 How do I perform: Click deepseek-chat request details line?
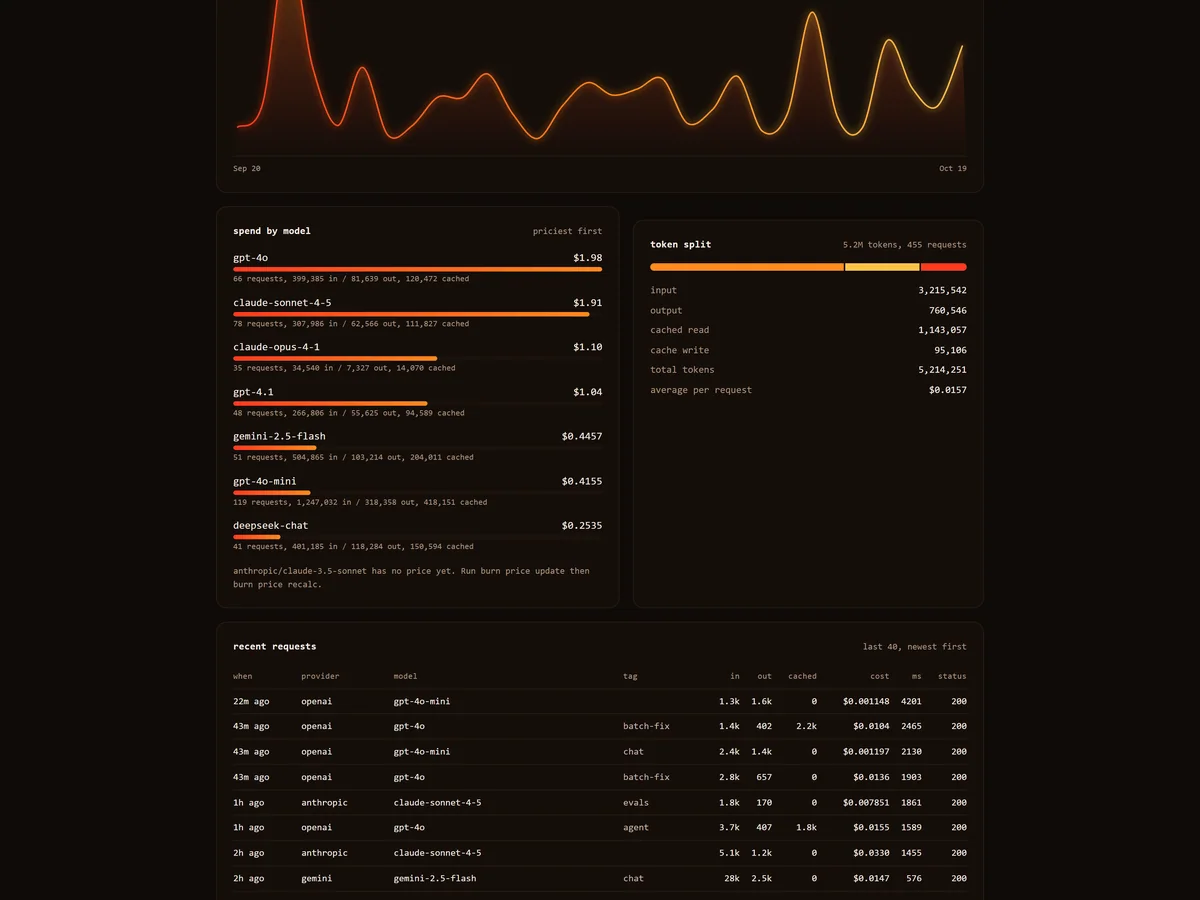tap(353, 546)
